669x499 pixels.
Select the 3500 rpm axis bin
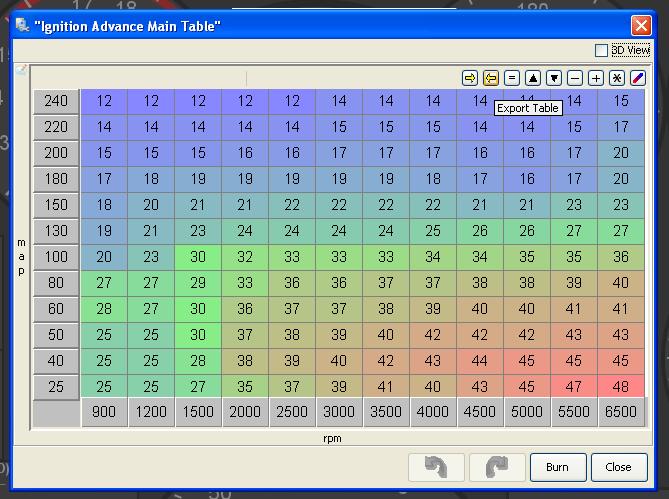pos(386,412)
